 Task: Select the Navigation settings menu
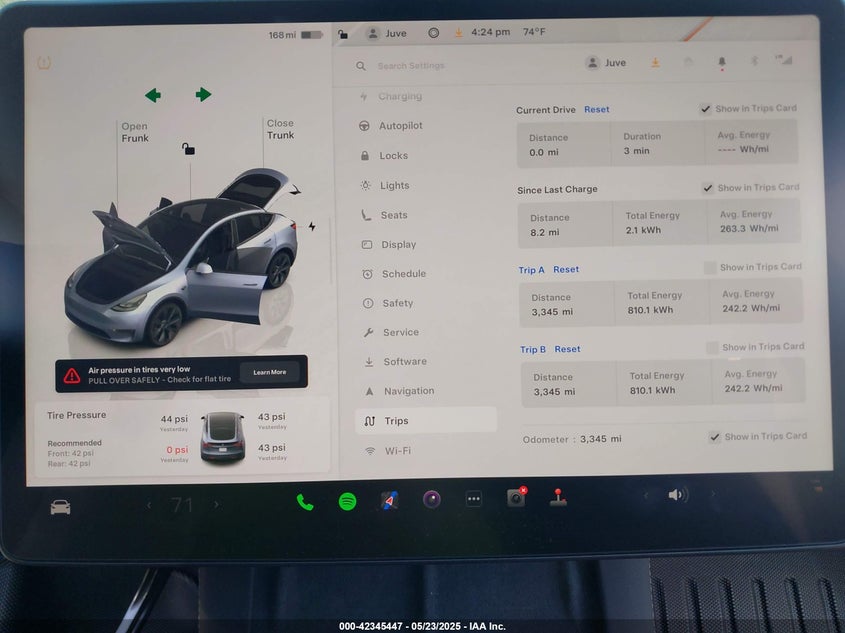408,391
